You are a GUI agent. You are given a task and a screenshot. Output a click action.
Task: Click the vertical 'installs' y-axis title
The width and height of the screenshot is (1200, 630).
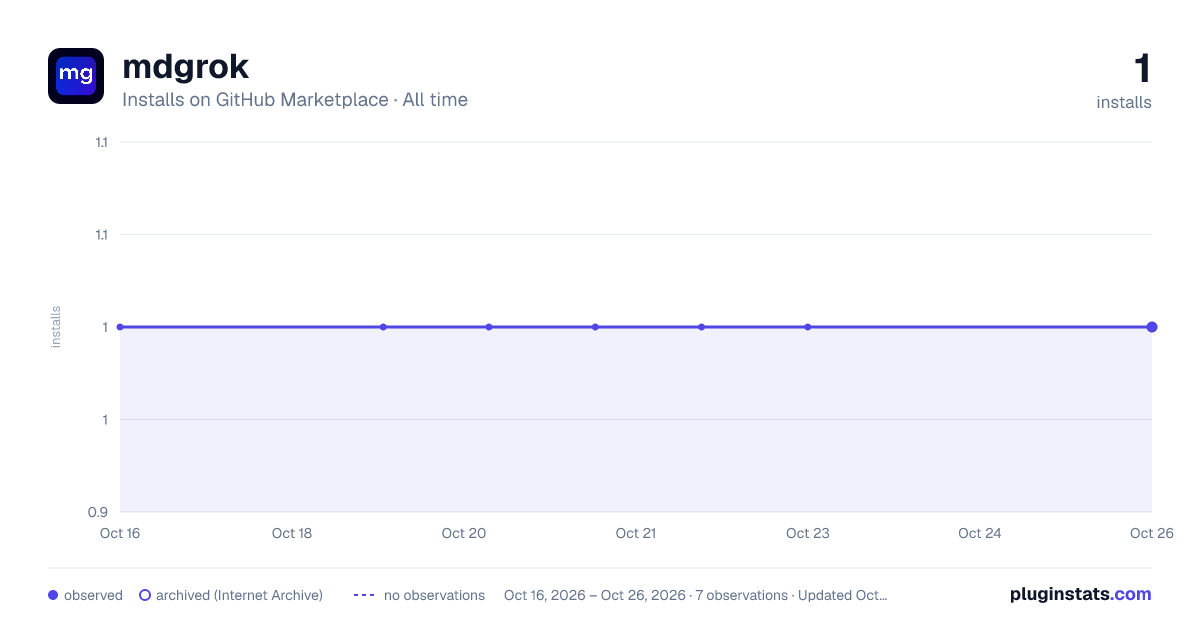coord(56,327)
